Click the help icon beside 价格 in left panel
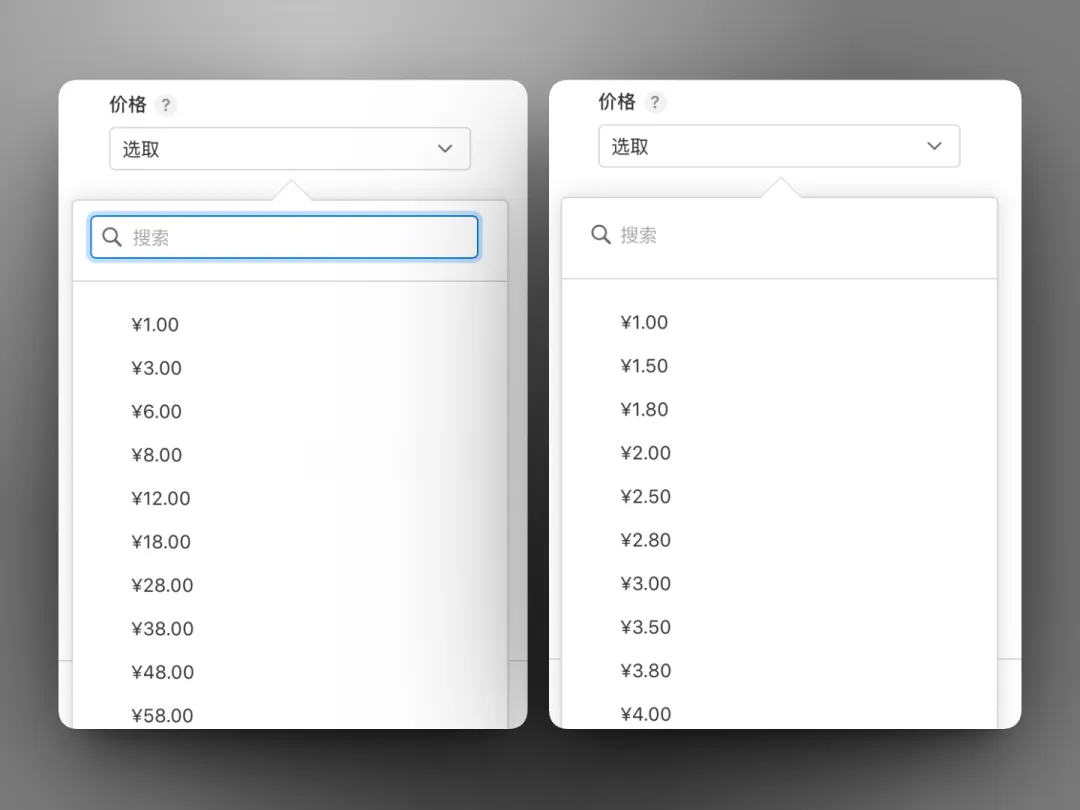Image resolution: width=1080 pixels, height=810 pixels. click(165, 105)
